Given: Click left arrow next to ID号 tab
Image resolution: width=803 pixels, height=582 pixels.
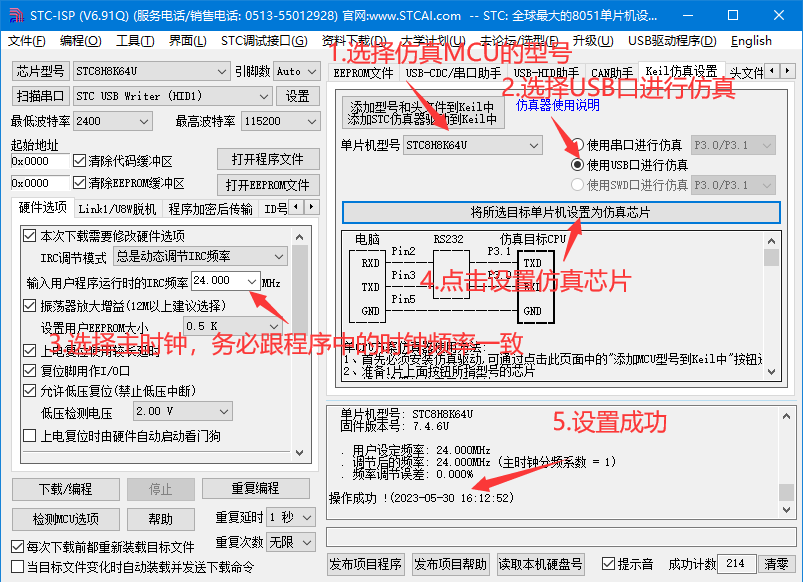Looking at the screenshot, I should tap(297, 207).
